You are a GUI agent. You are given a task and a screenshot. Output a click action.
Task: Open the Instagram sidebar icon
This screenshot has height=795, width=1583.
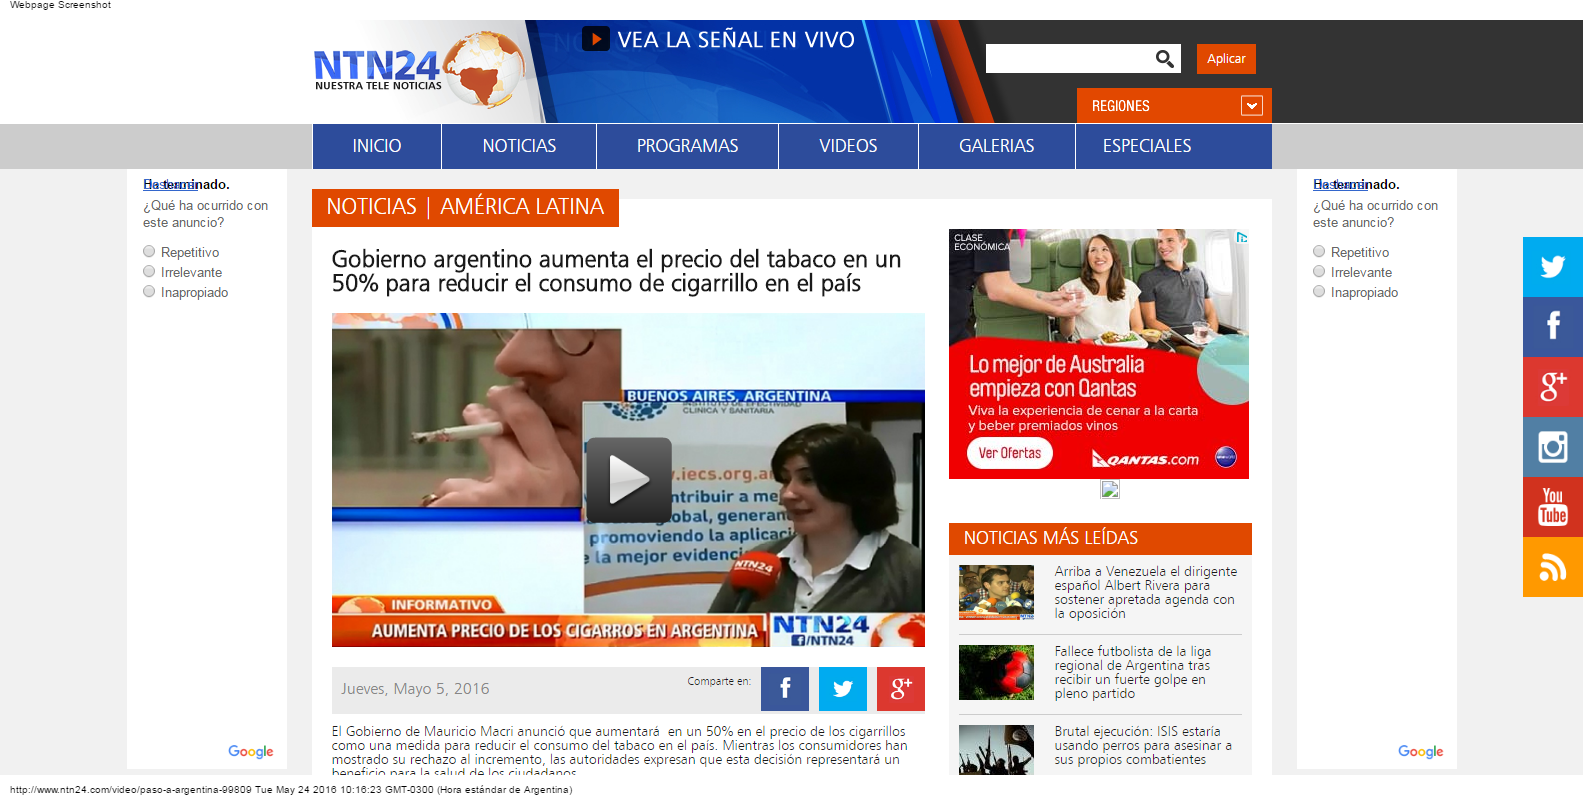tap(1553, 447)
